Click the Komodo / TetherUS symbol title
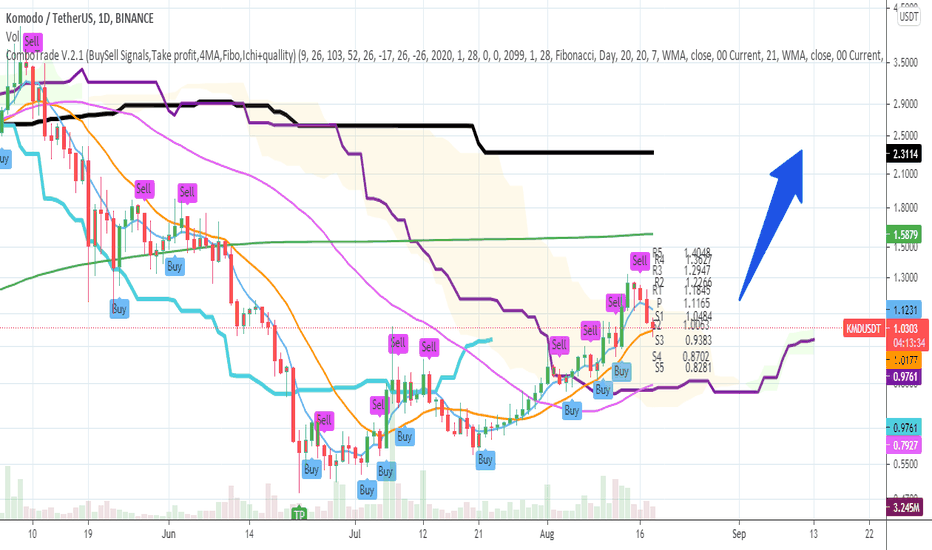Image resolution: width=932 pixels, height=550 pixels. tap(80, 18)
